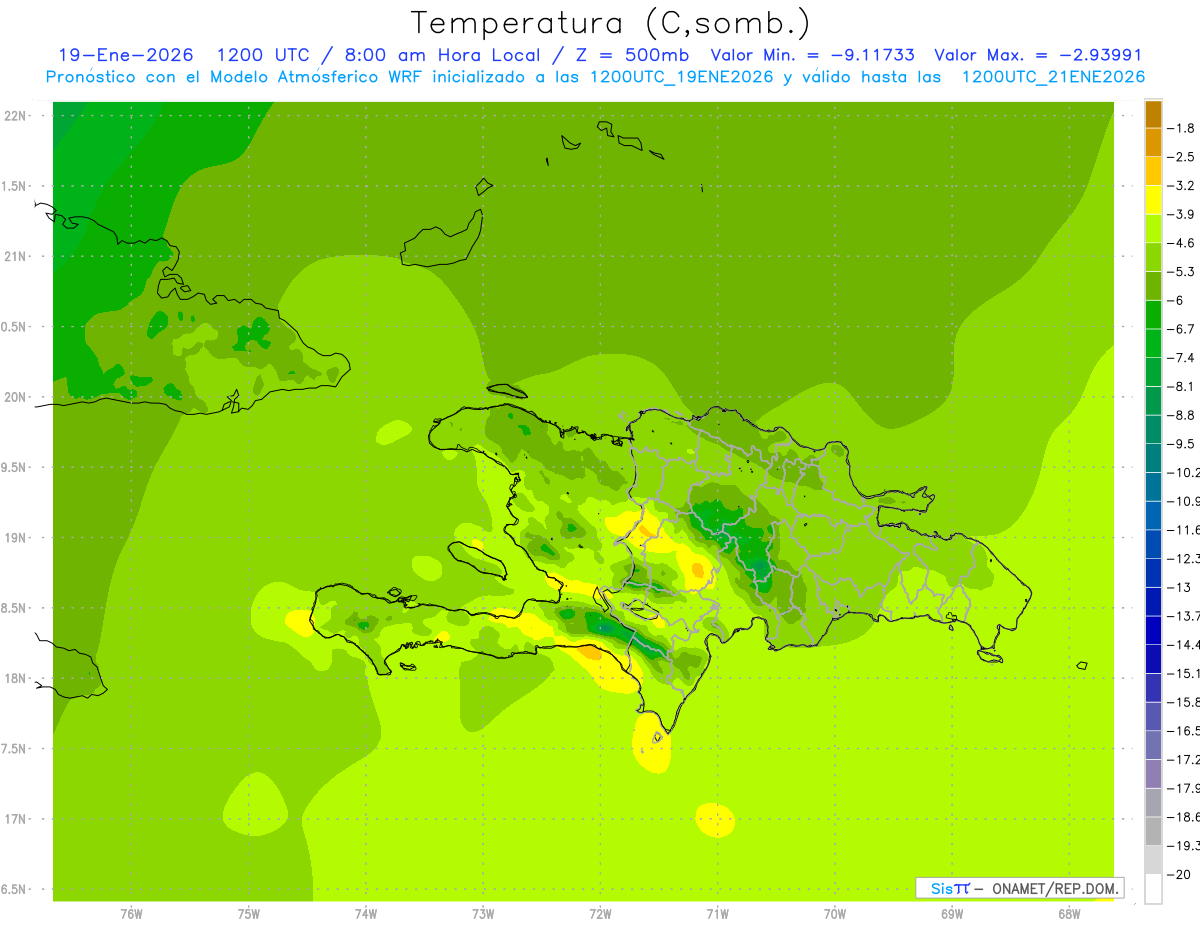Pick the blue swatch between -13 and -13.7
1200x927 pixels.
coord(1153,602)
